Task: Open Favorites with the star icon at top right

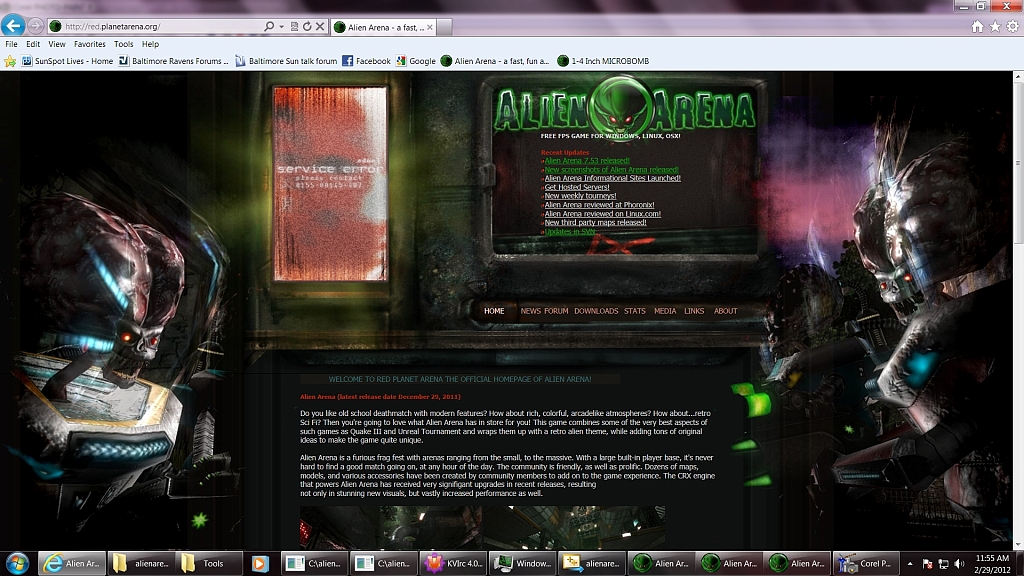Action: [x=995, y=27]
